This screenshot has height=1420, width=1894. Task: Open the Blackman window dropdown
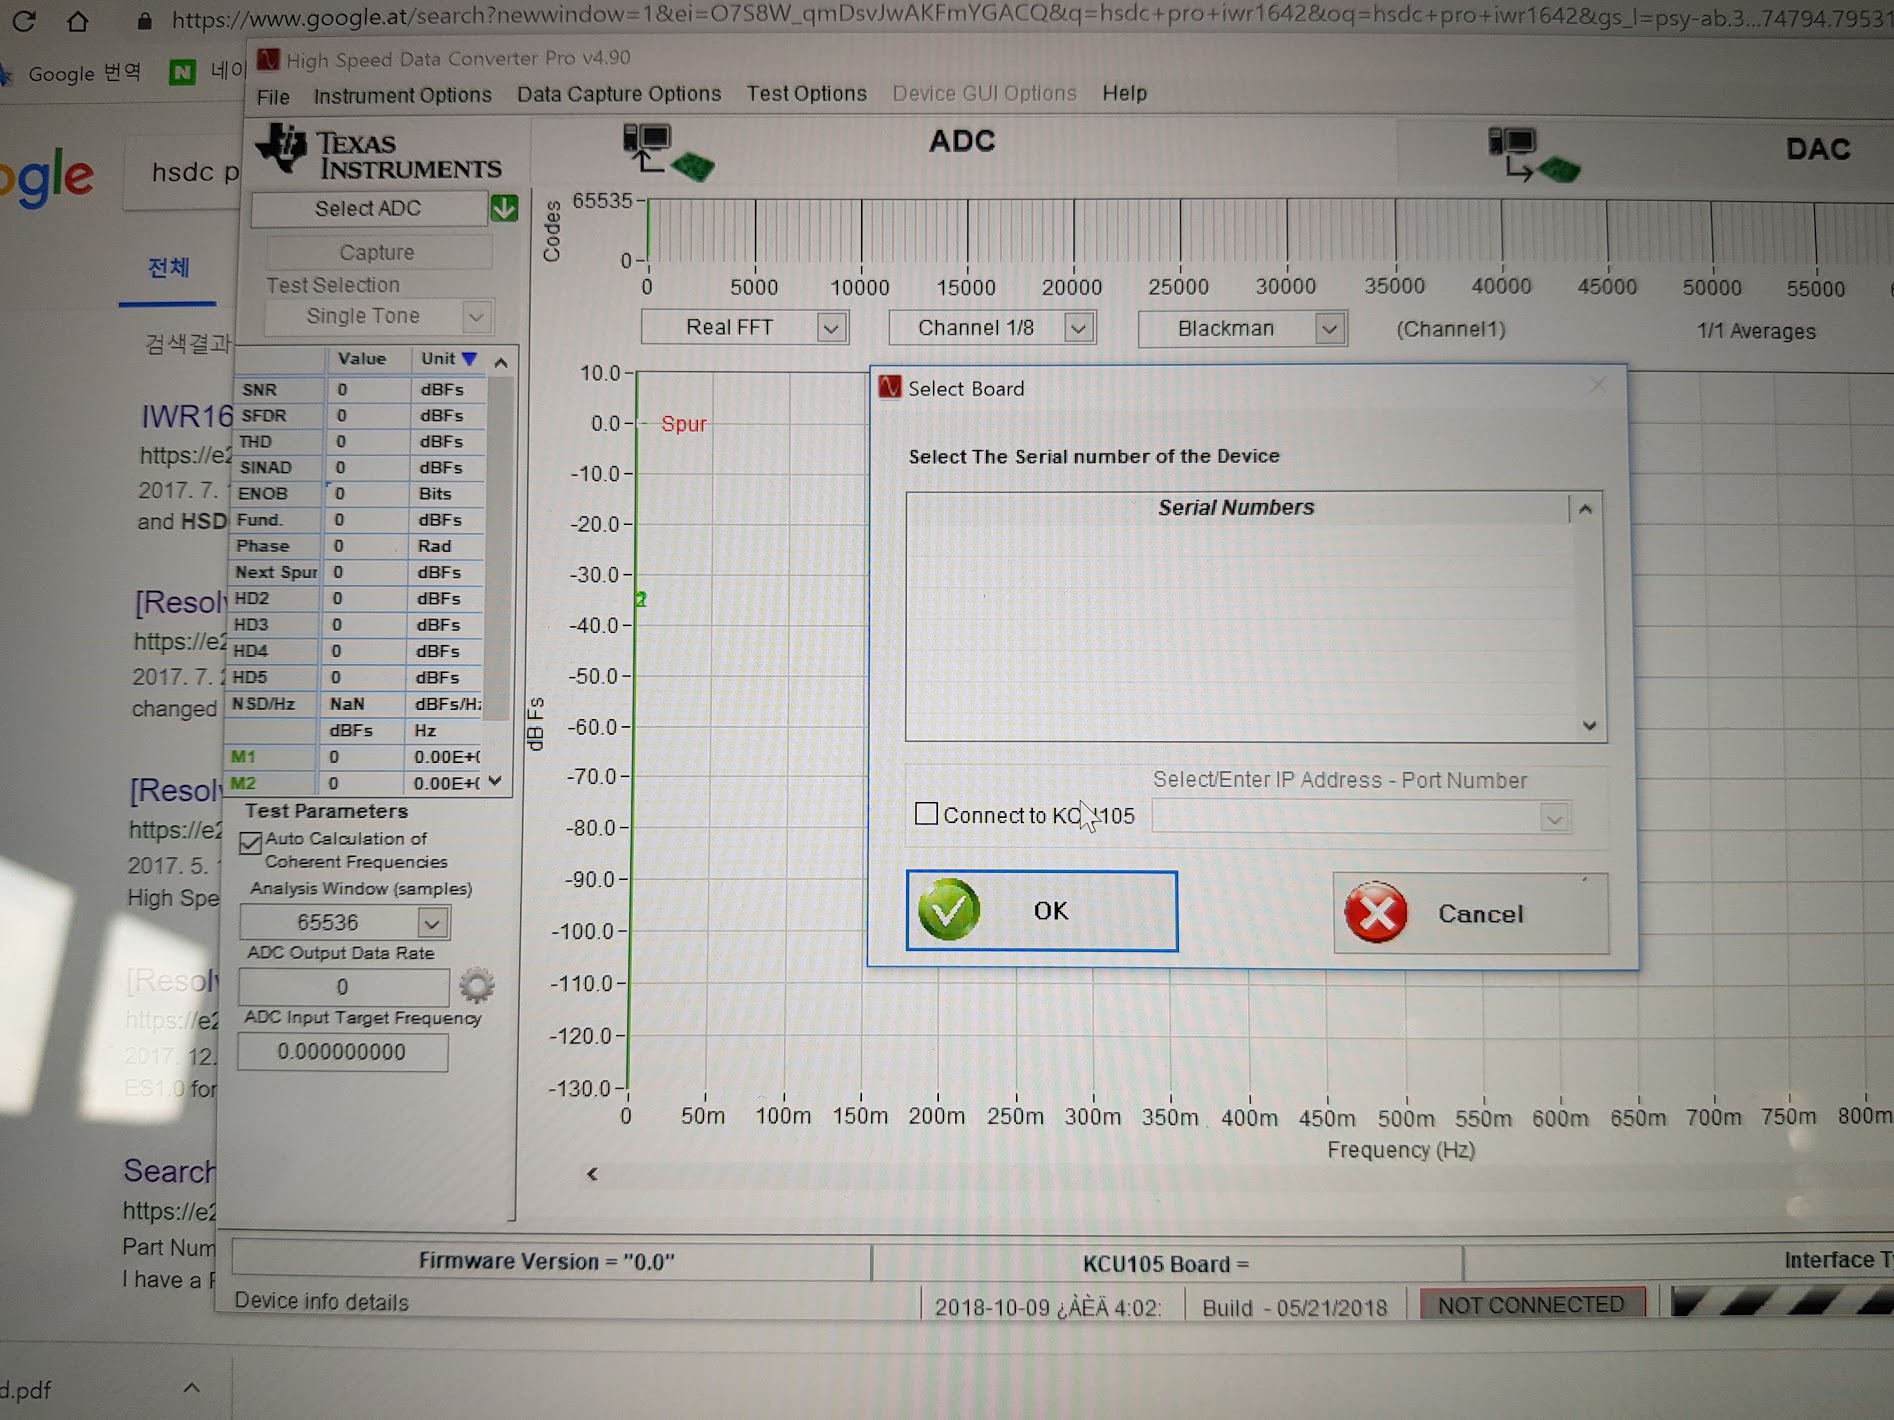pos(1329,329)
